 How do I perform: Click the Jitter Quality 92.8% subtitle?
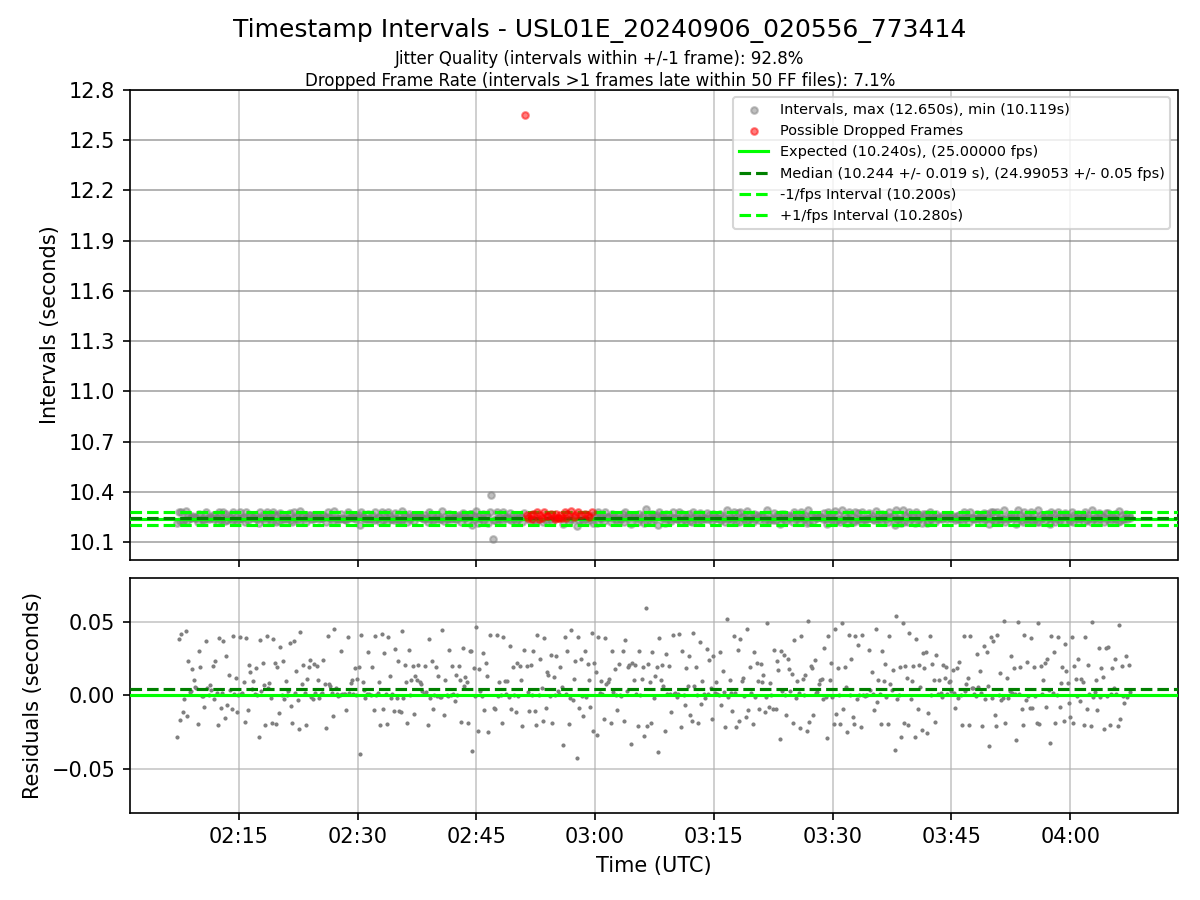[x=599, y=58]
